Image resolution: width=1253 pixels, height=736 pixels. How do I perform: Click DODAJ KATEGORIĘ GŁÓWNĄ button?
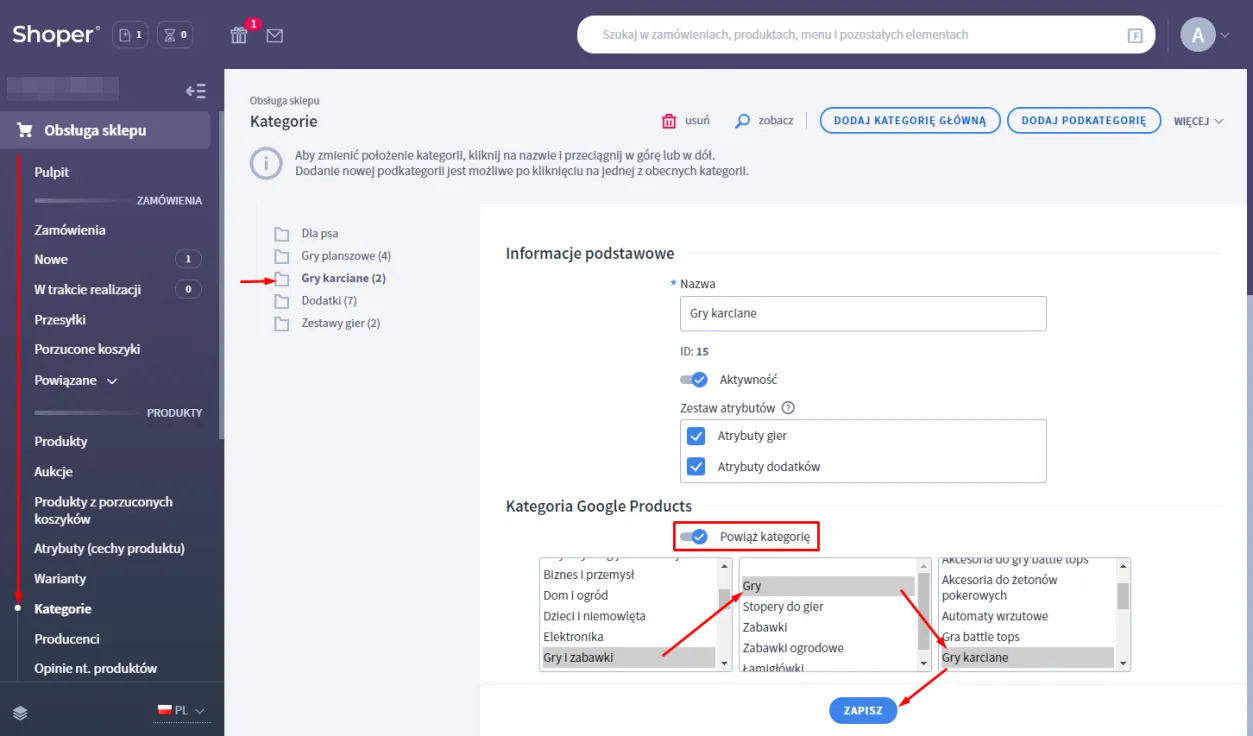[909, 121]
